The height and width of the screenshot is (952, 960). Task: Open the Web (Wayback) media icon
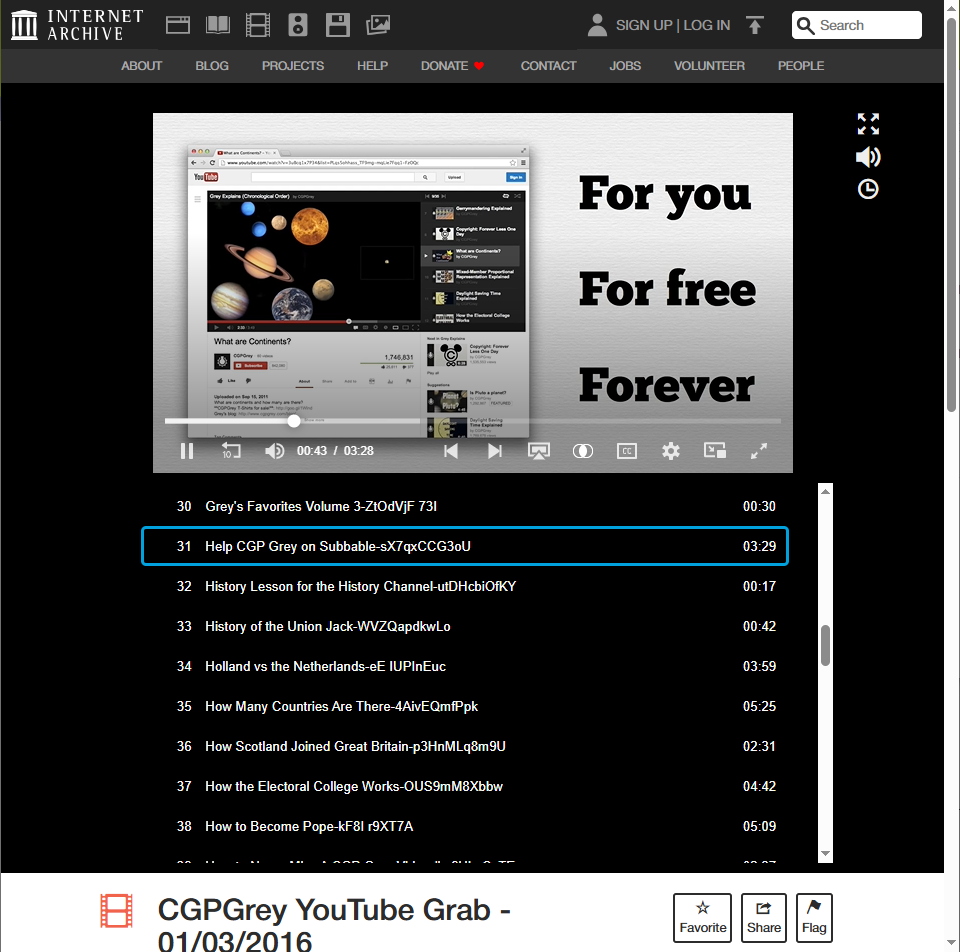click(178, 25)
